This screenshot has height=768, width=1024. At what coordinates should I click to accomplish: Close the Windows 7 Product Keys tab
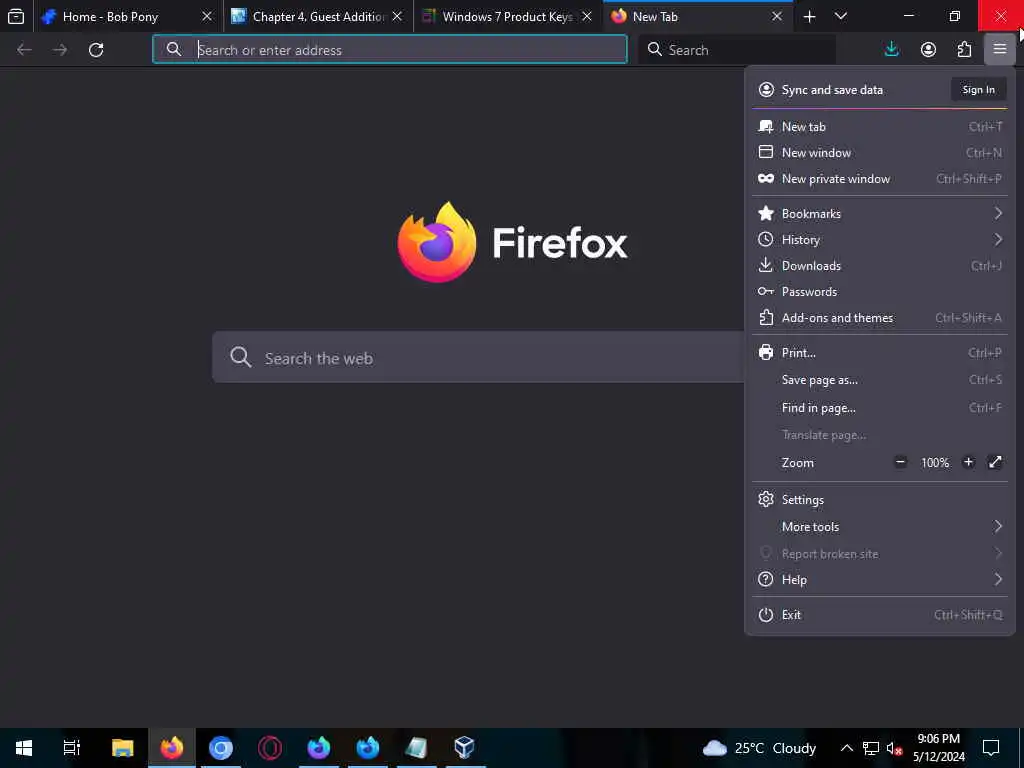tap(587, 16)
